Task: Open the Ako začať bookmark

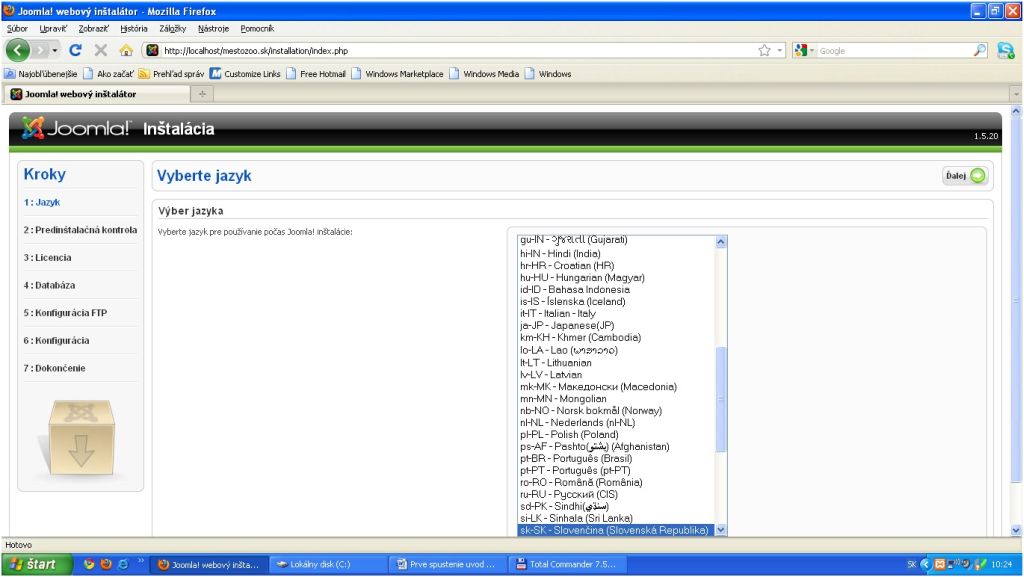Action: pos(108,74)
